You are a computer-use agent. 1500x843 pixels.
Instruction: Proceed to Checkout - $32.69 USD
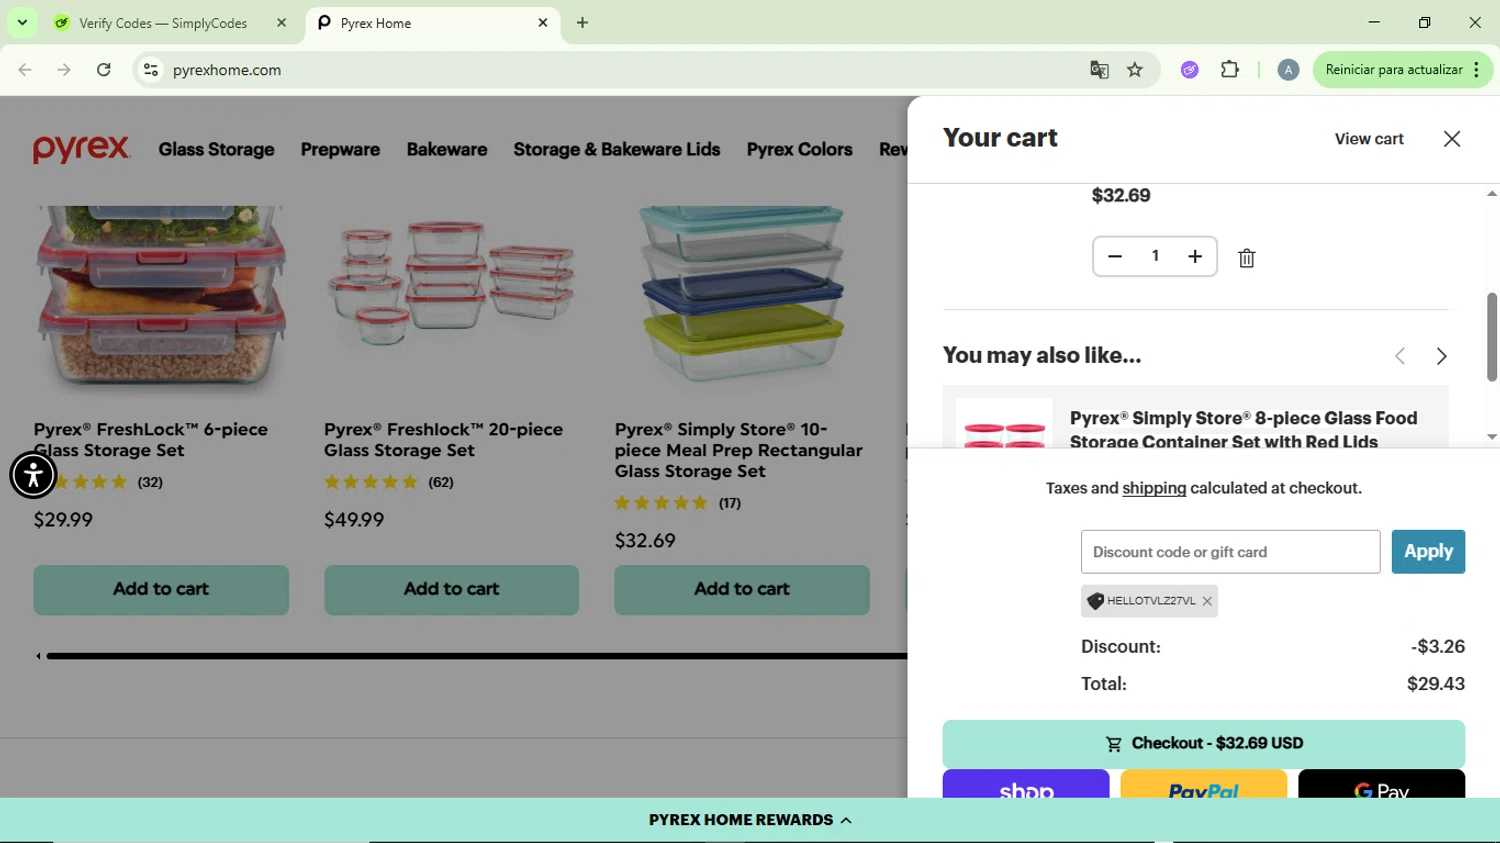(x=1203, y=743)
